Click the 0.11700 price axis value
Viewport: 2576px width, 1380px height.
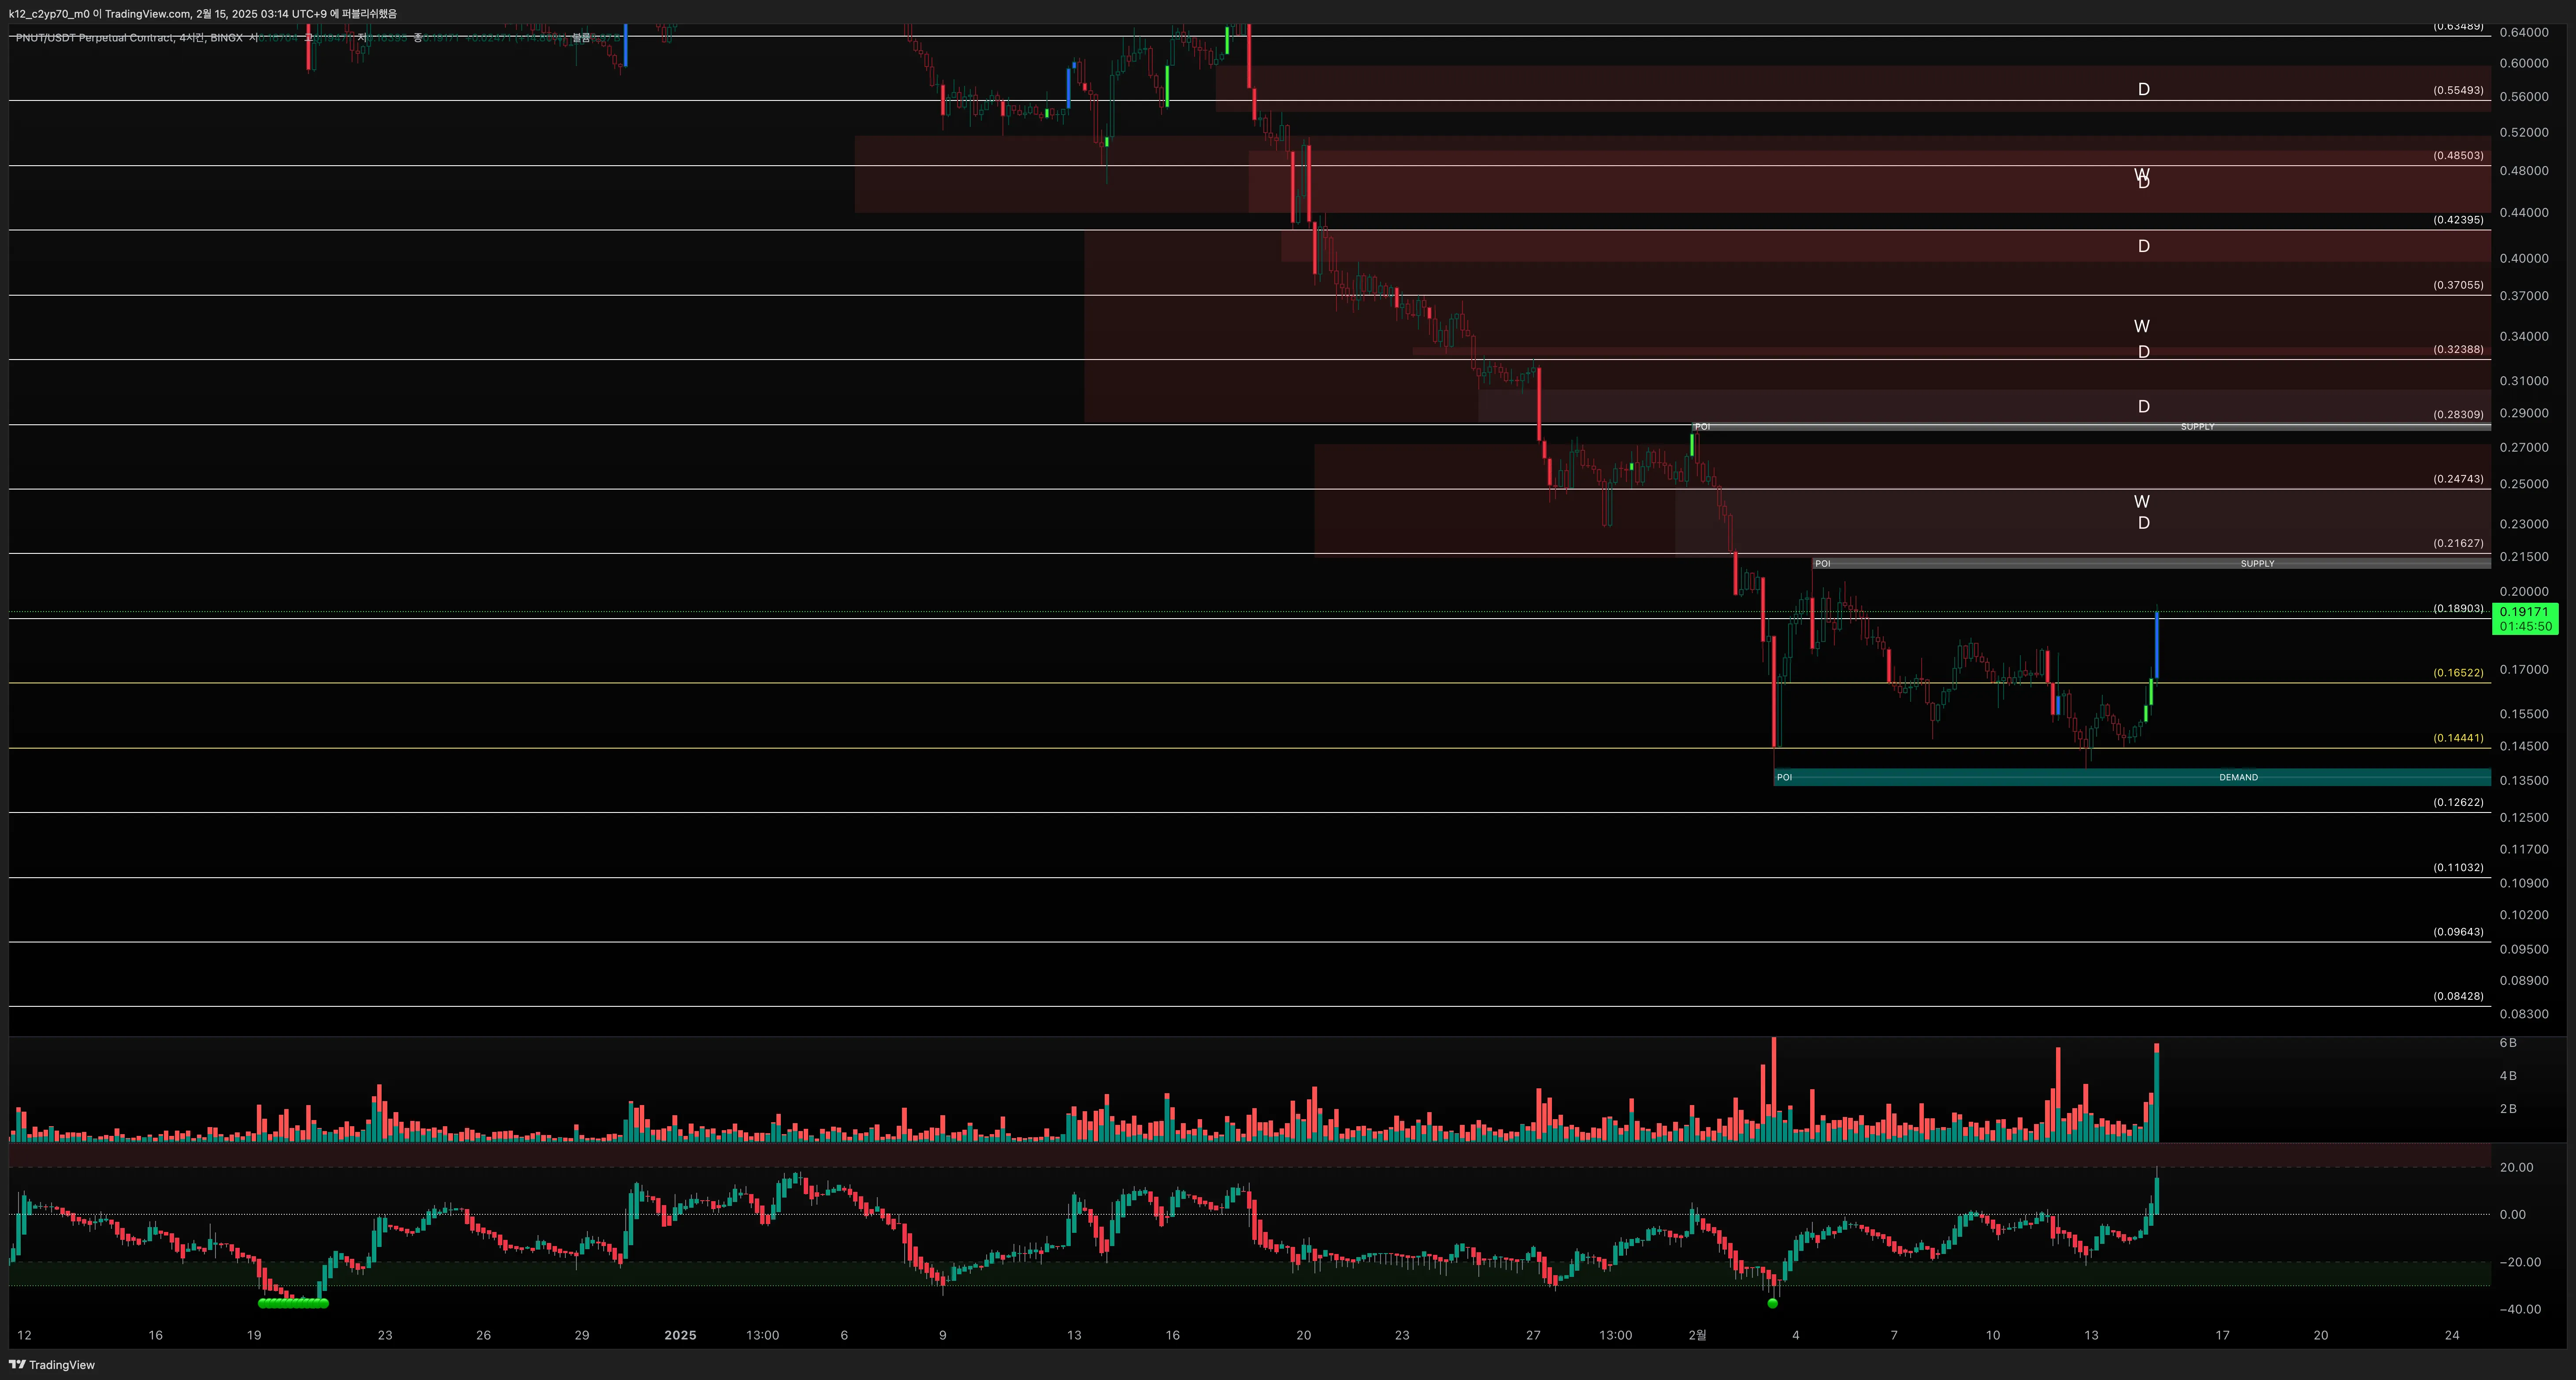[2524, 850]
